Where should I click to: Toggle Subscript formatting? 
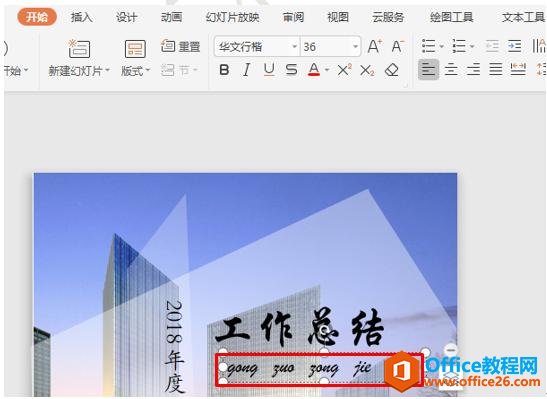pos(367,70)
